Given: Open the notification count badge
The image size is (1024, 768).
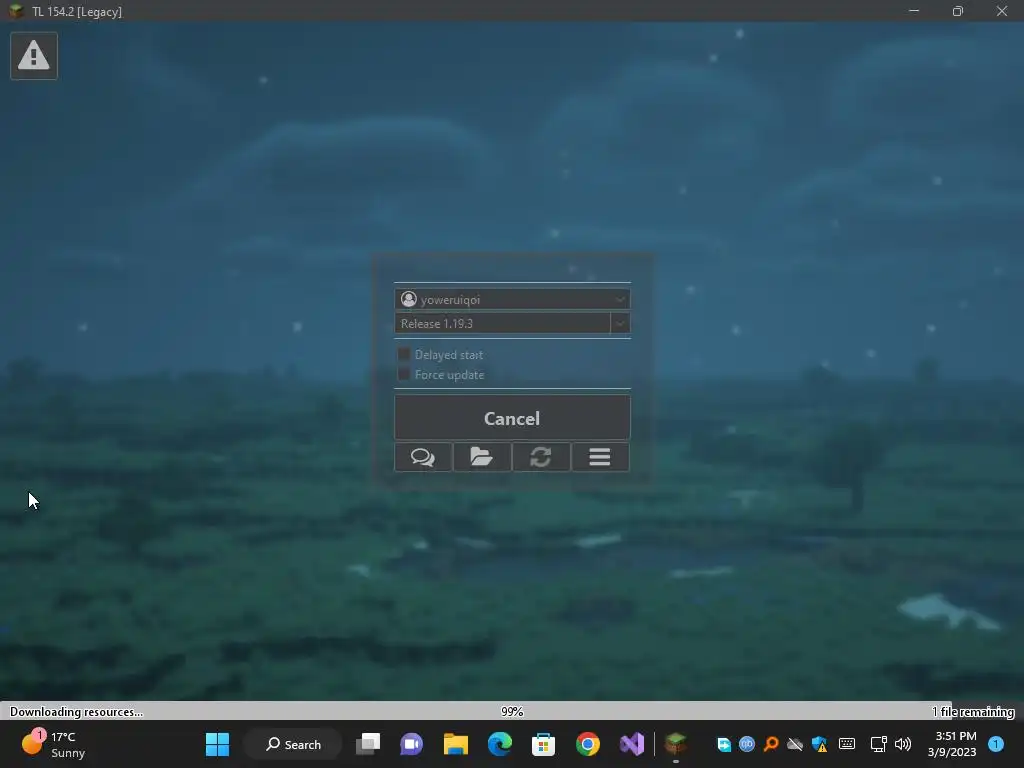Looking at the screenshot, I should (x=997, y=744).
